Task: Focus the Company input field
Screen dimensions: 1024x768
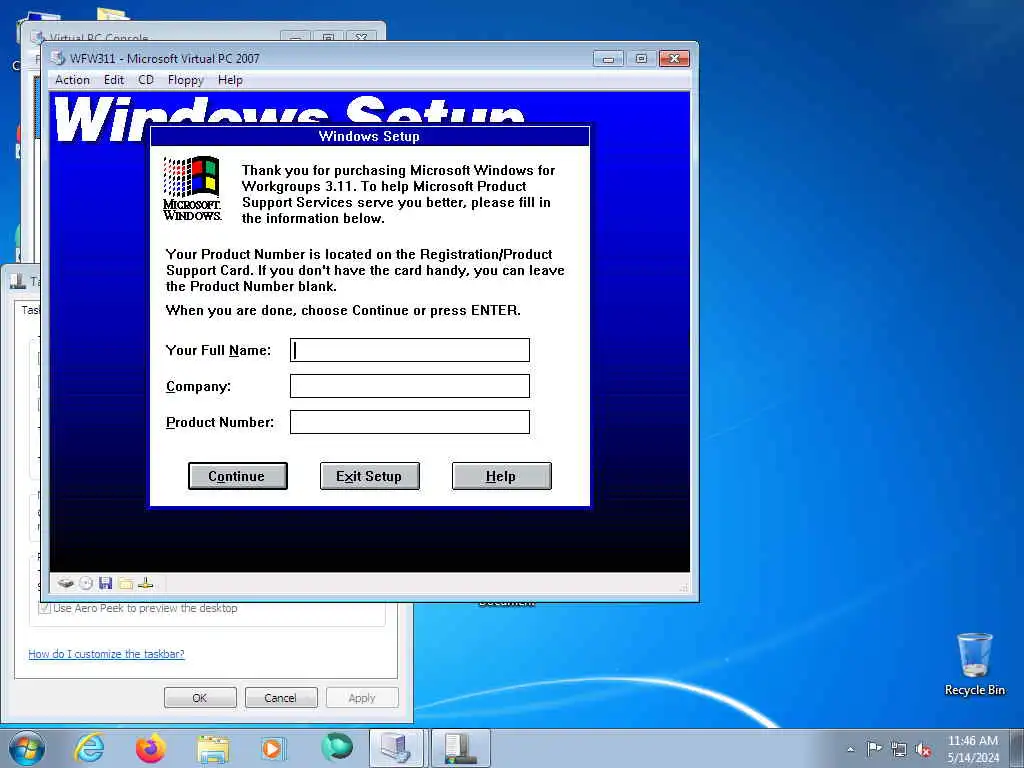Action: coord(409,386)
